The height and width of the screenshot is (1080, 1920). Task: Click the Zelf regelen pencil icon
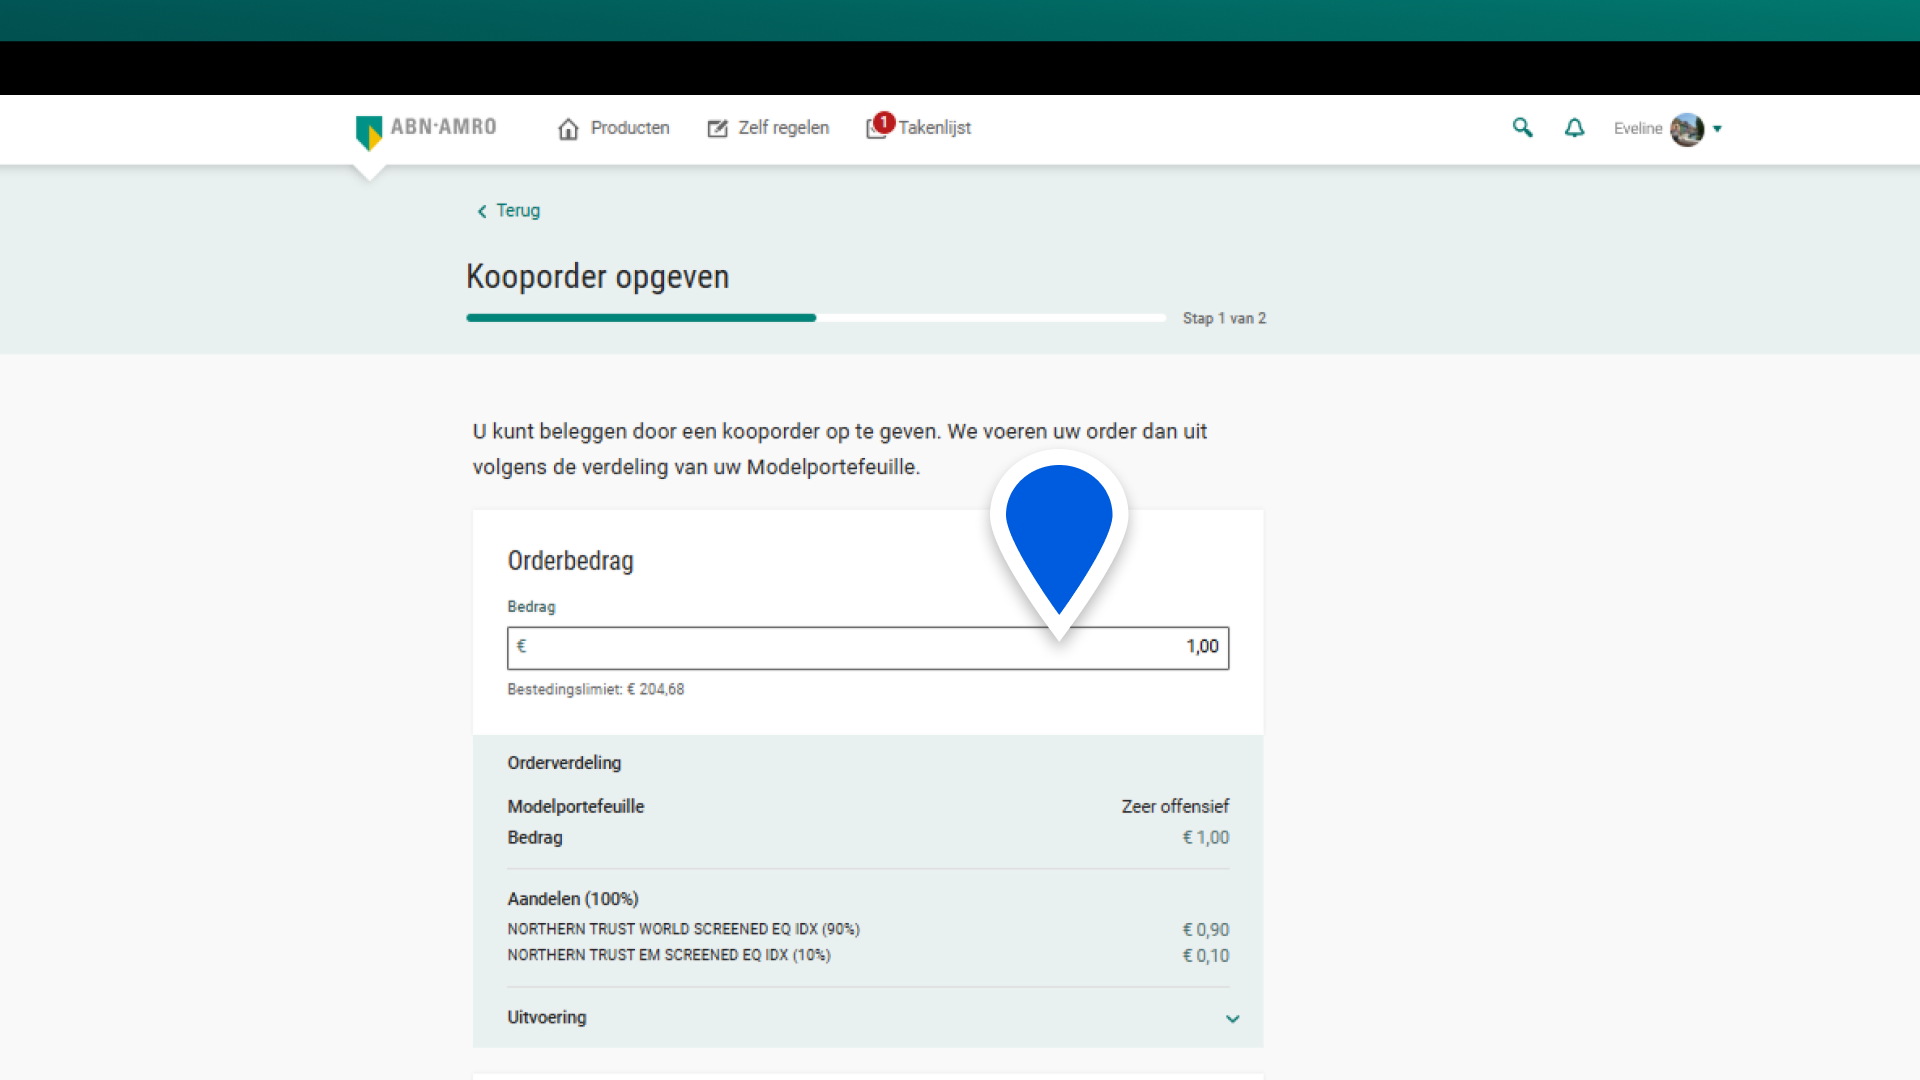tap(717, 129)
